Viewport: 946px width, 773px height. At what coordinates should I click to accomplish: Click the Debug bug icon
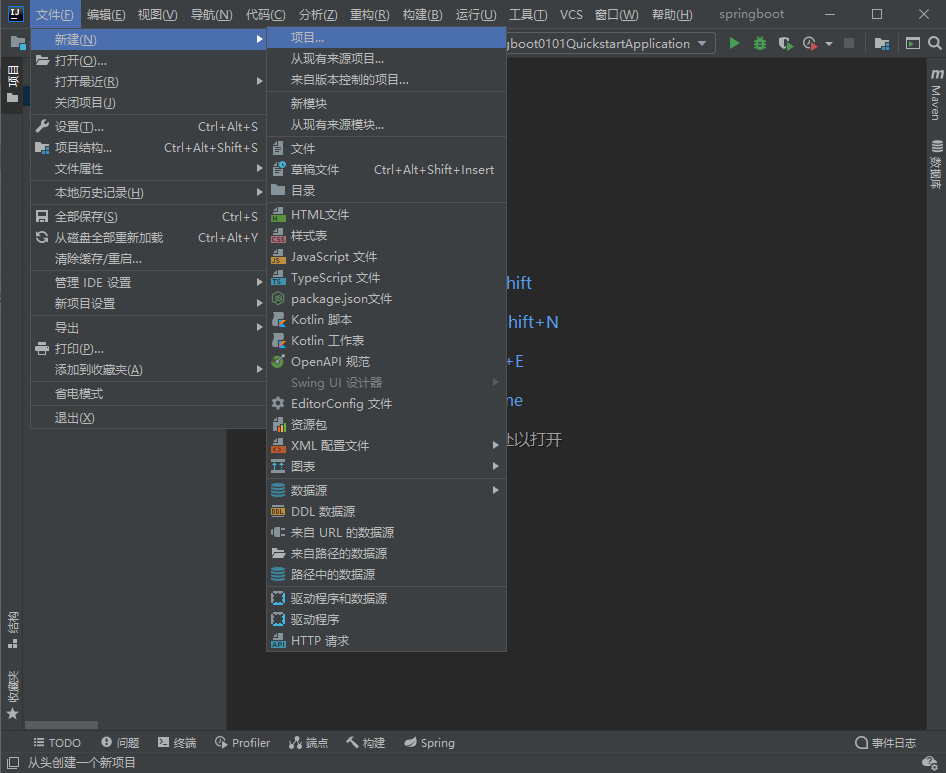[760, 43]
